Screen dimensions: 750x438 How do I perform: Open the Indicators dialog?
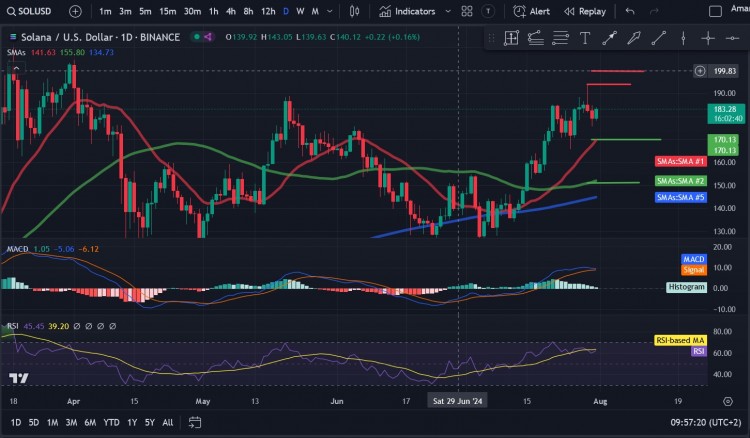408,11
